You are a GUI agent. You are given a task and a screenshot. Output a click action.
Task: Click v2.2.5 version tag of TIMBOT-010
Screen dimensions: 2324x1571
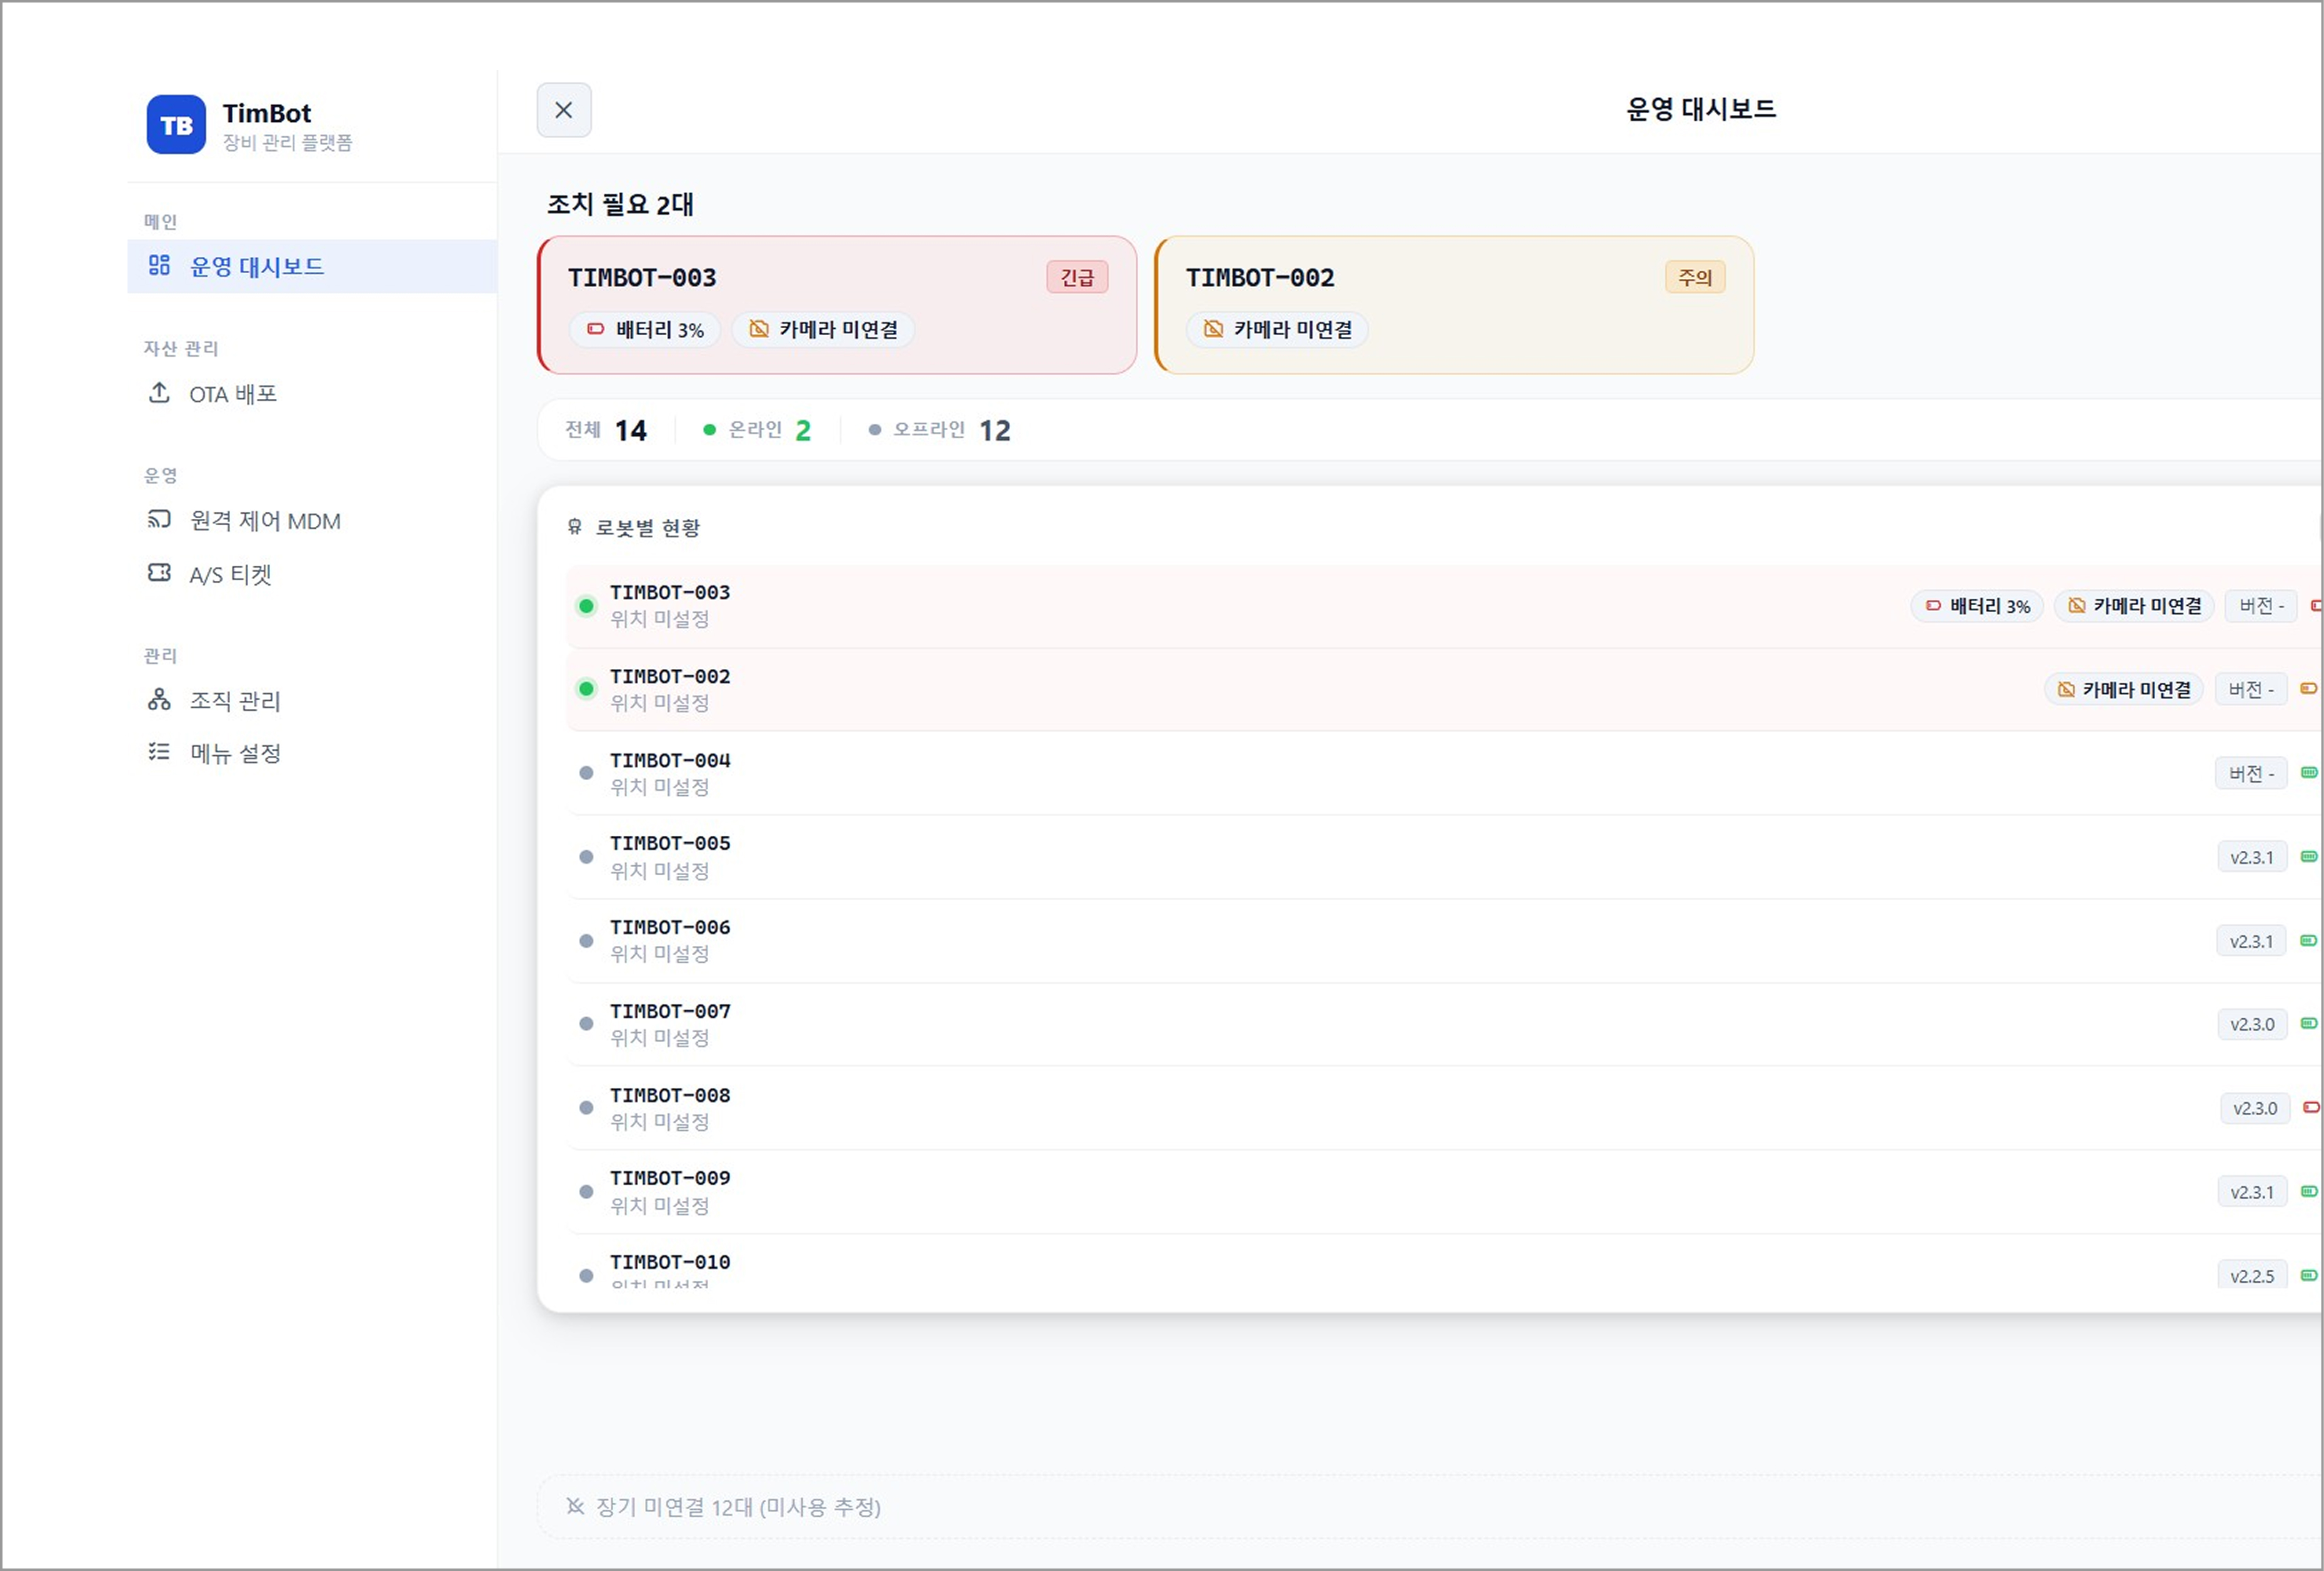pos(2252,1275)
